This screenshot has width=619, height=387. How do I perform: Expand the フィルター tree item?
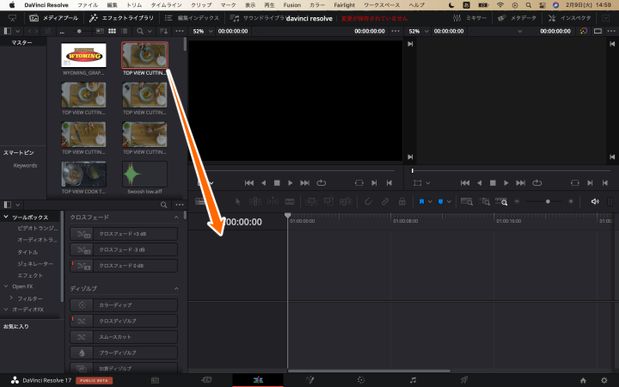pos(11,298)
